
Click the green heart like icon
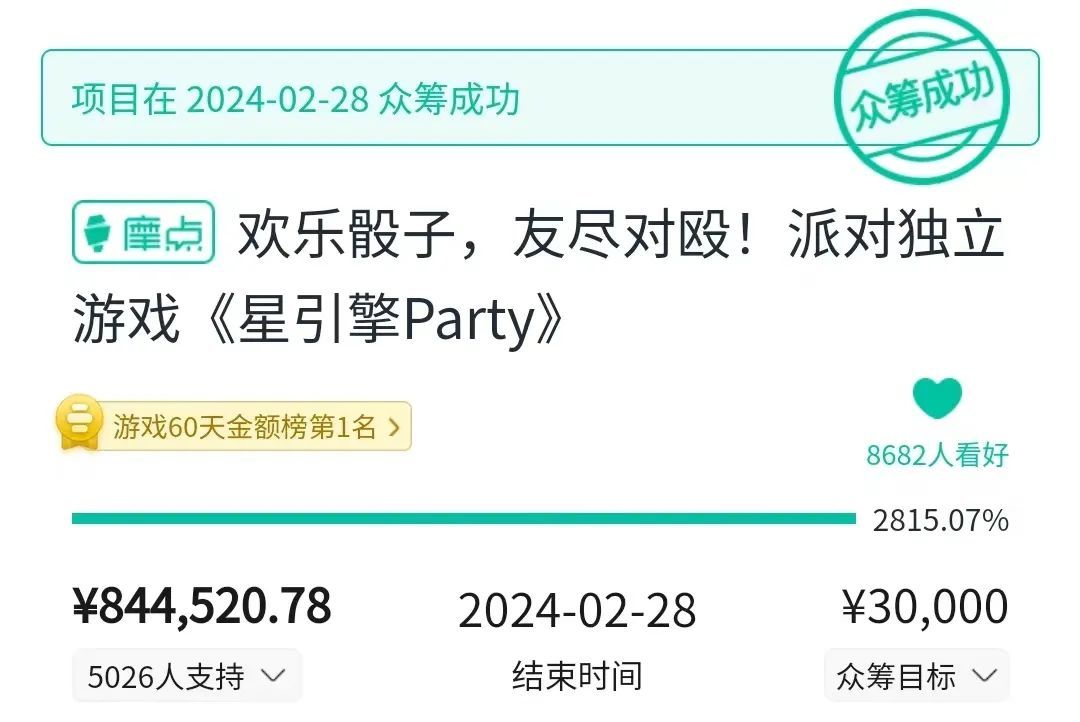coord(937,399)
